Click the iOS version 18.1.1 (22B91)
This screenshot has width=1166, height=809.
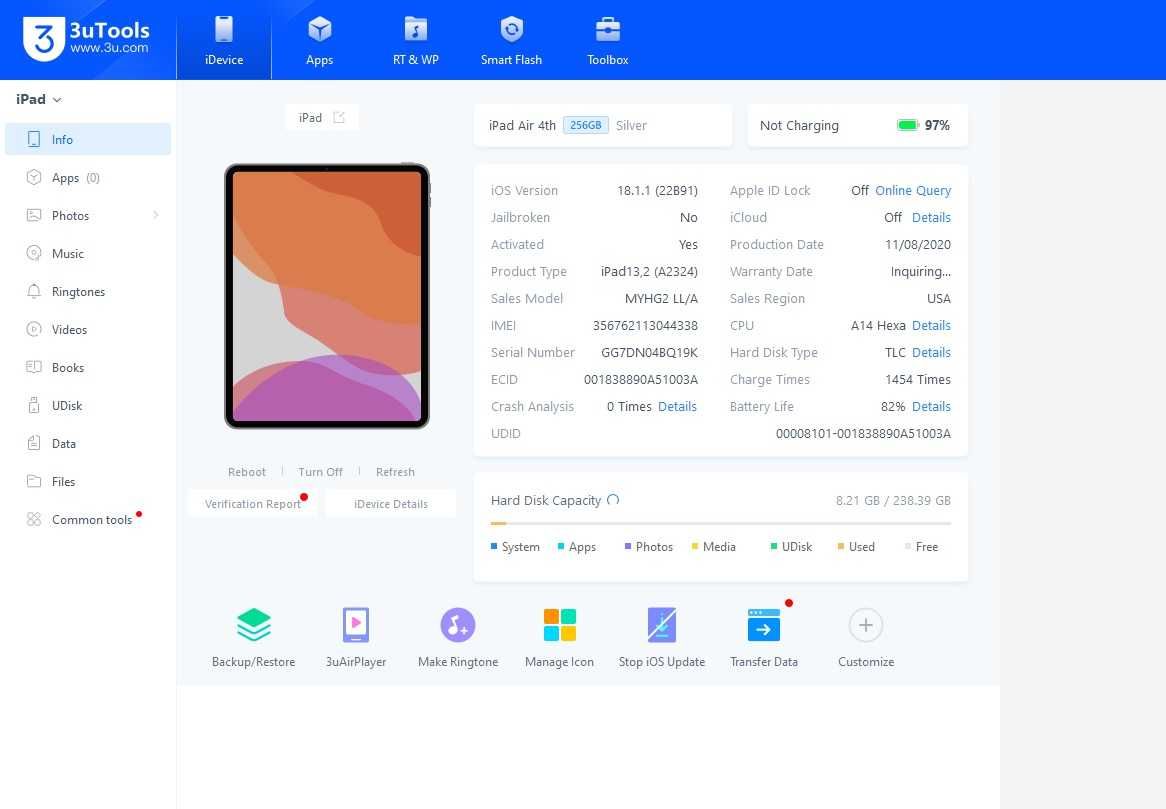click(657, 190)
